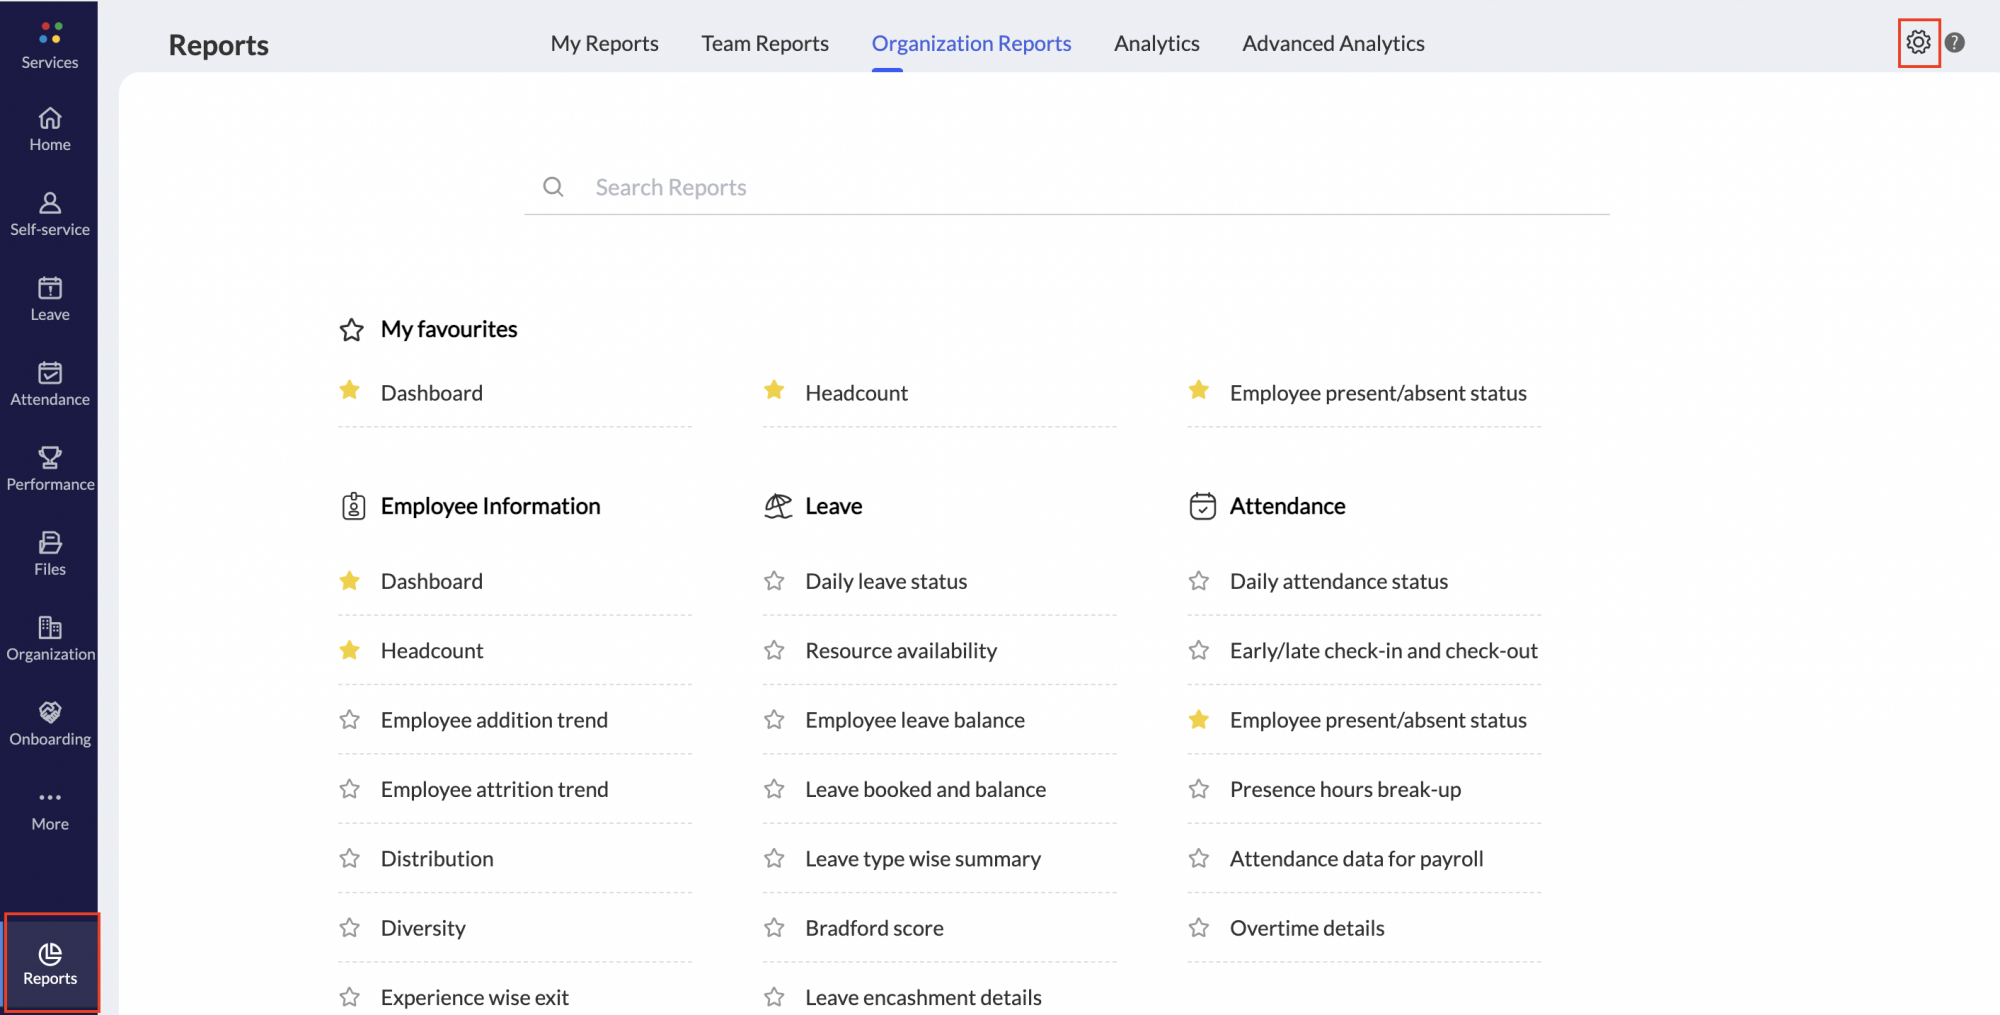This screenshot has height=1015, width=2000.
Task: Star the Employee leave balance report
Action: [x=774, y=719]
